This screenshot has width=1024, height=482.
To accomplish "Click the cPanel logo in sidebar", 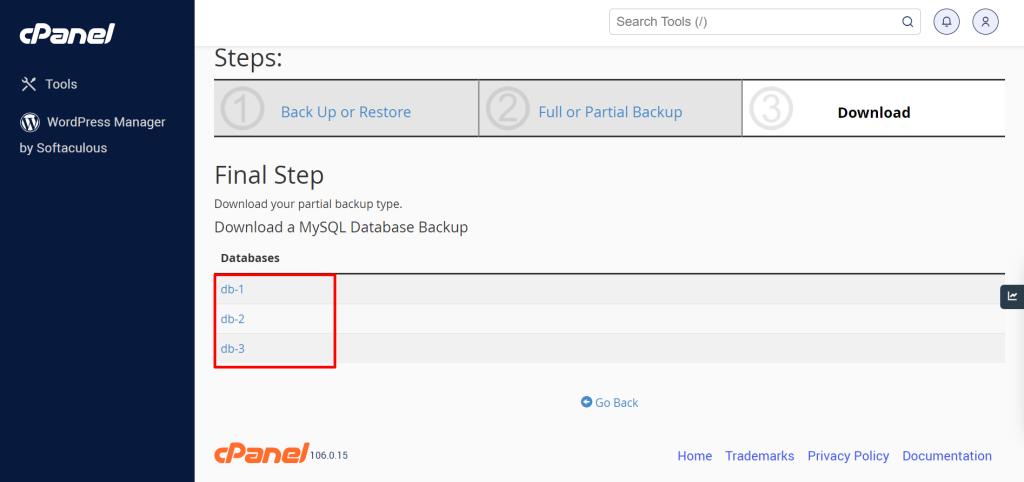I will click(x=67, y=33).
